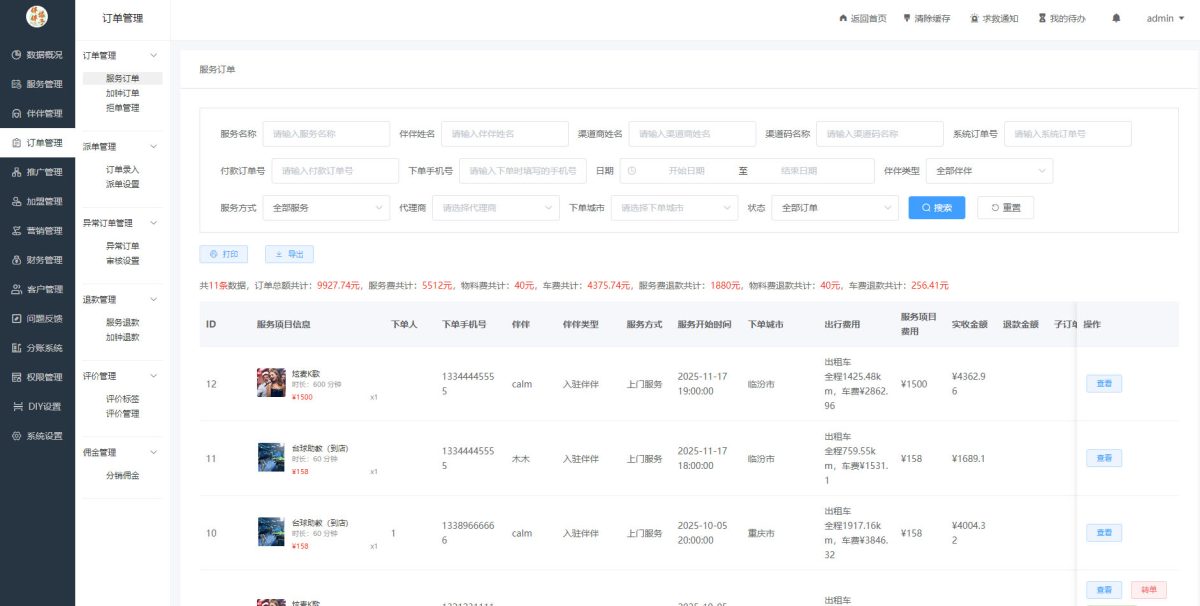The height and width of the screenshot is (606, 1200).
Task: Select 分销佣金 in the submenu
Action: (x=123, y=476)
